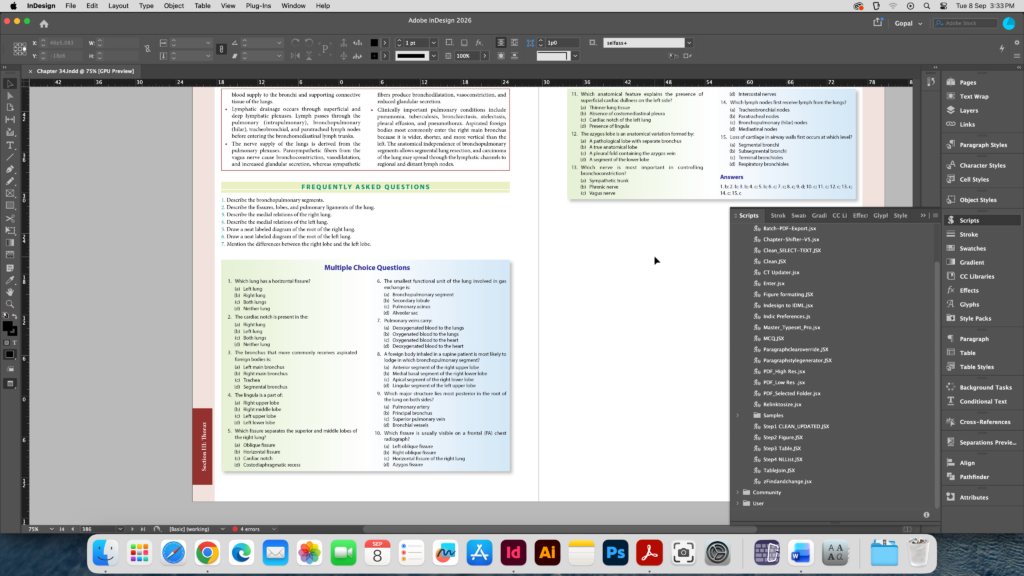Open Illustrator from the Dock
The width and height of the screenshot is (1024, 576).
(547, 553)
